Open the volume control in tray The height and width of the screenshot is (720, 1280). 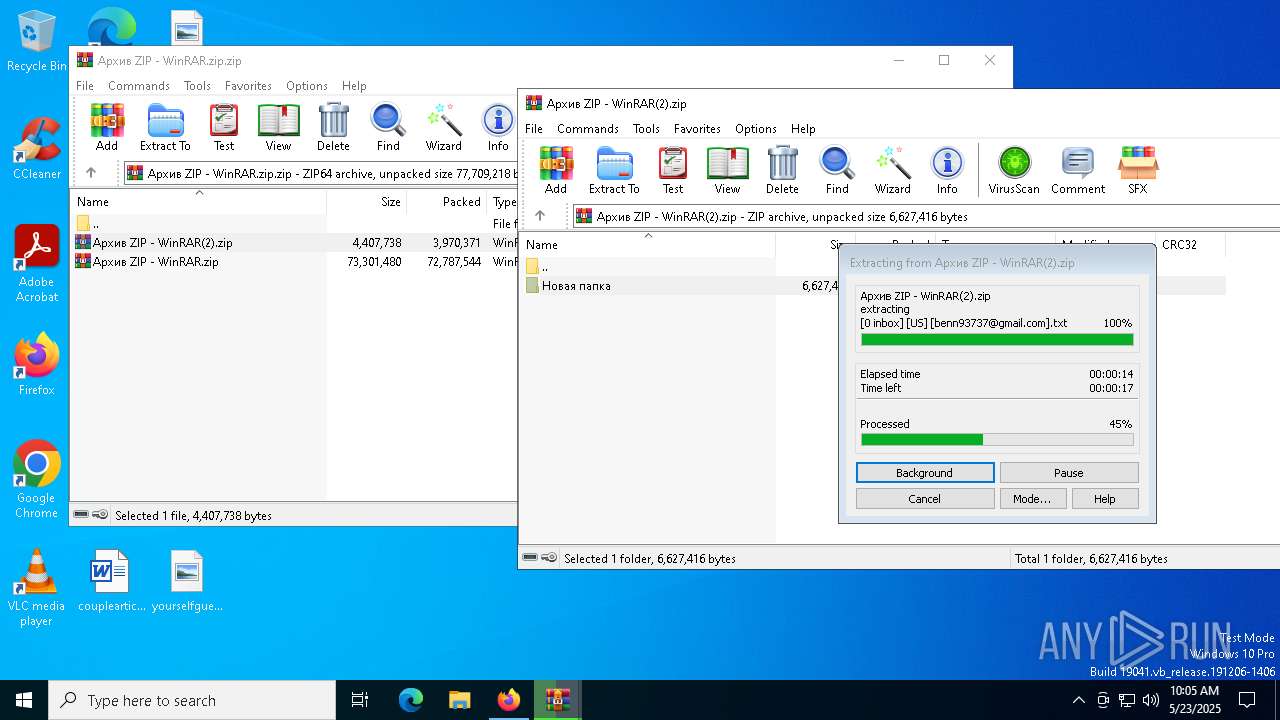click(1150, 700)
